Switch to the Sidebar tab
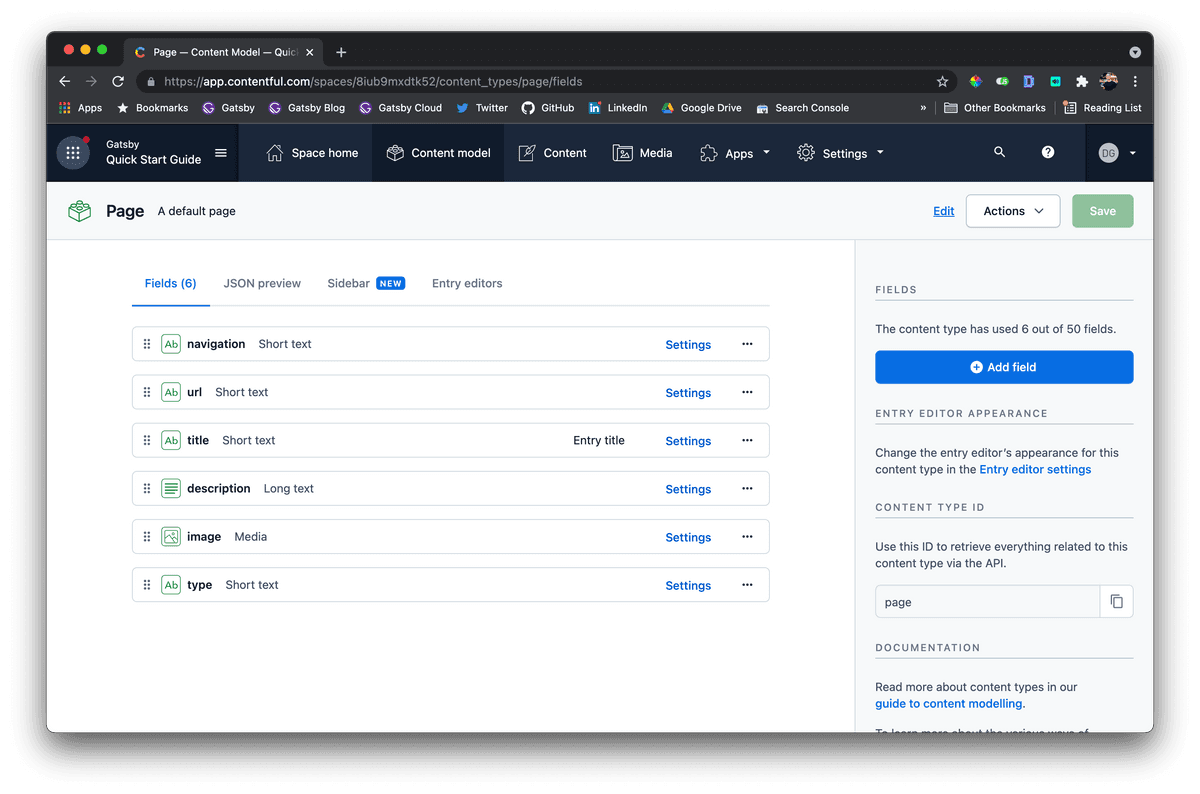Viewport: 1200px width, 794px height. 347,283
